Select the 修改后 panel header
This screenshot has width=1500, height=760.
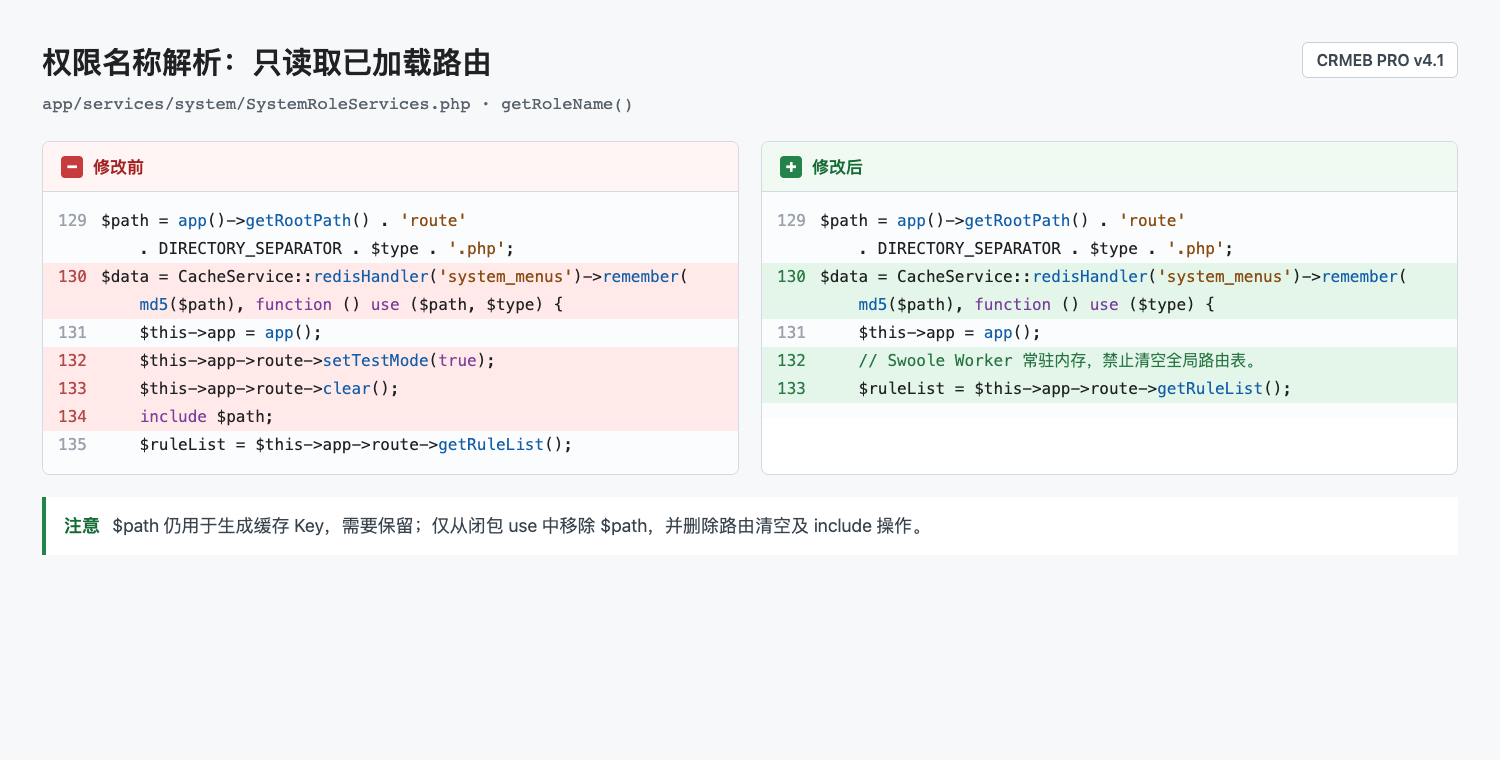point(1109,167)
